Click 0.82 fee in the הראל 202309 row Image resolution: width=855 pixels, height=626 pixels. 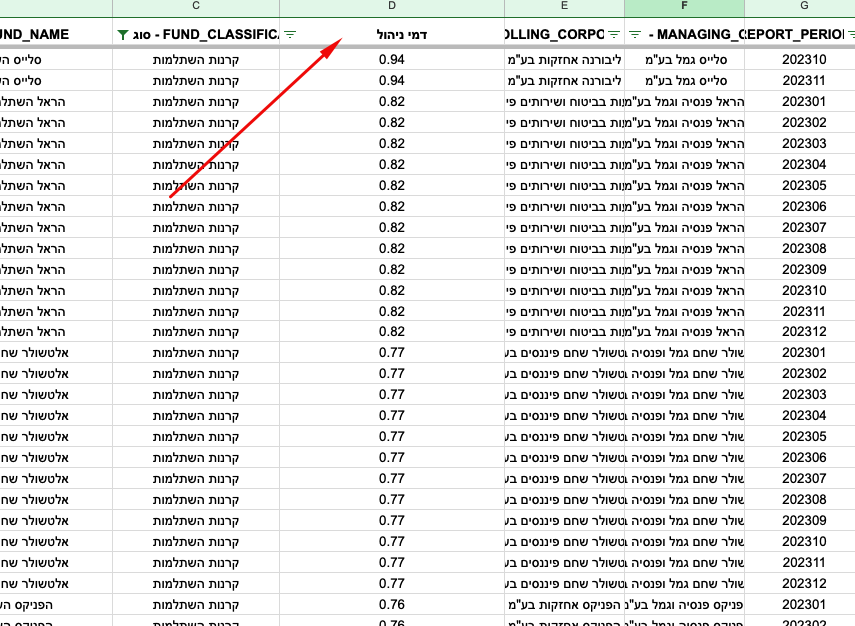point(392,269)
